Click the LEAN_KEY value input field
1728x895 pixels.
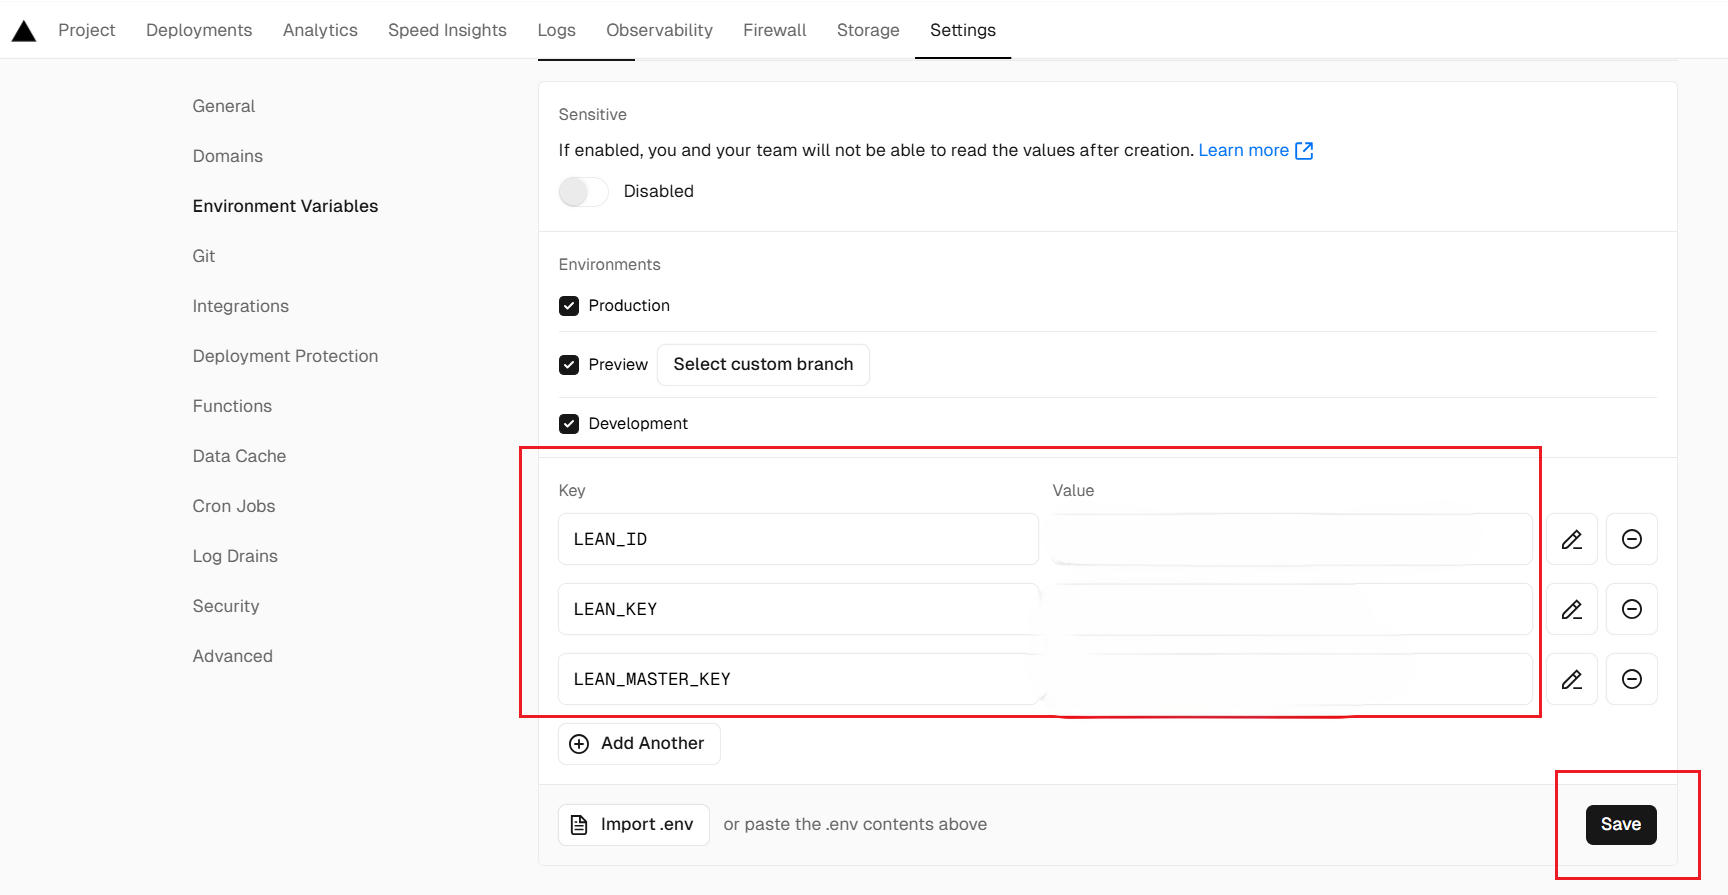tap(1290, 610)
